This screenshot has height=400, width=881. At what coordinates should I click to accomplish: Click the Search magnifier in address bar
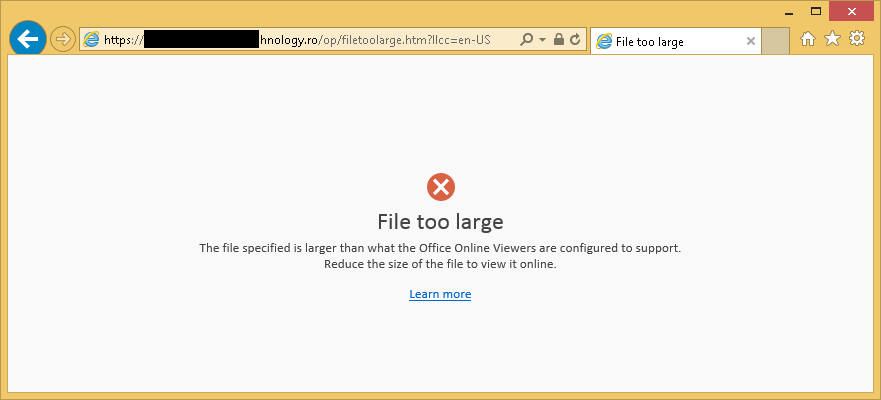(526, 39)
